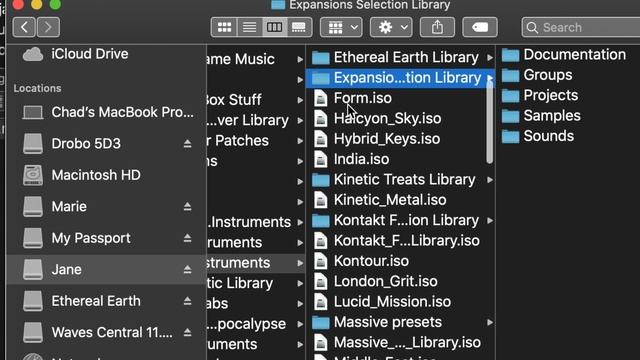Image resolution: width=640 pixels, height=360 pixels.
Task: Select the Kinetic_Metal.iso file
Action: click(380, 200)
